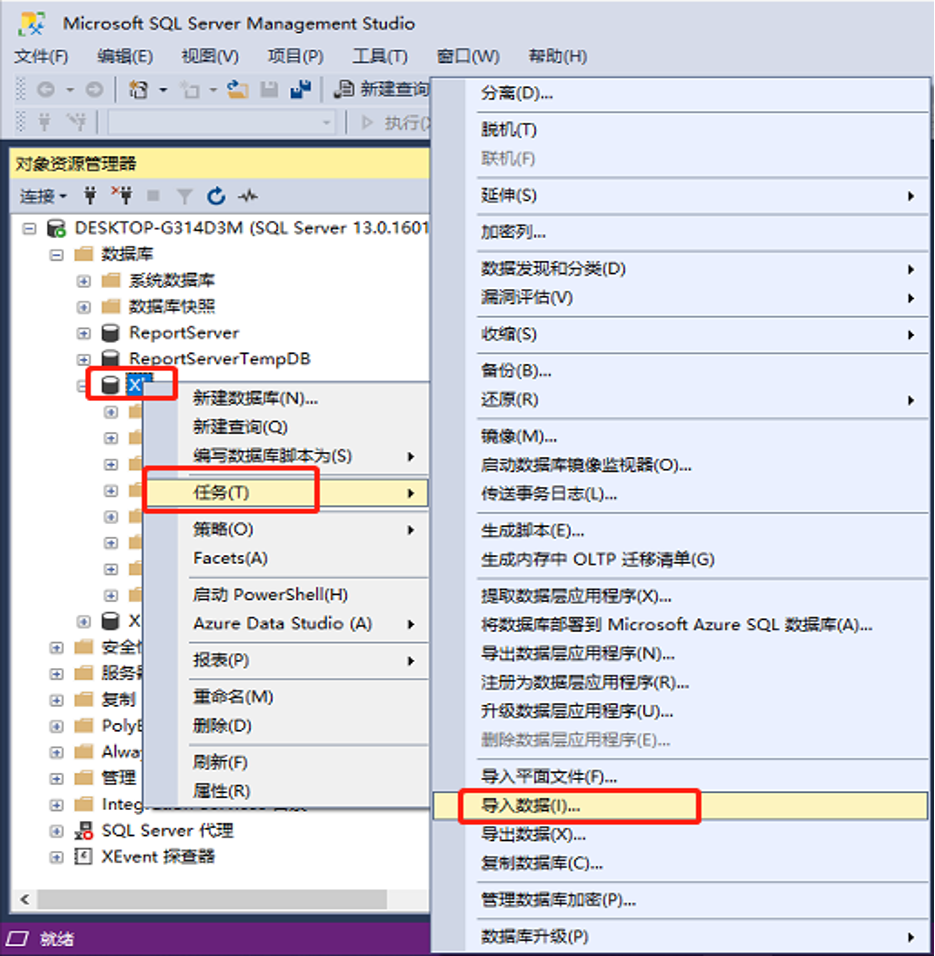Click the Disconnect icon in Object Explorer
This screenshot has height=956, width=935.
tap(121, 196)
